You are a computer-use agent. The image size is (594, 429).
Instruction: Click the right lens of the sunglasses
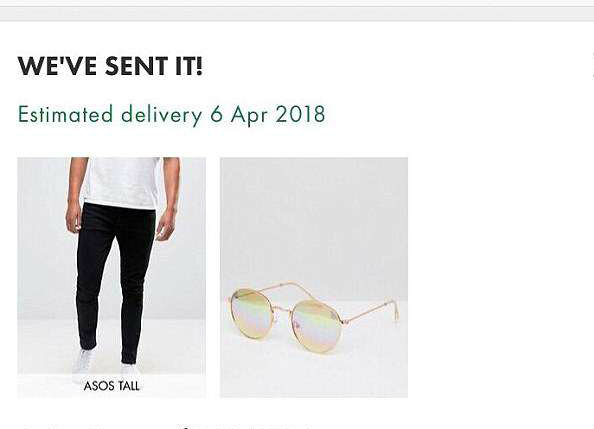point(316,325)
